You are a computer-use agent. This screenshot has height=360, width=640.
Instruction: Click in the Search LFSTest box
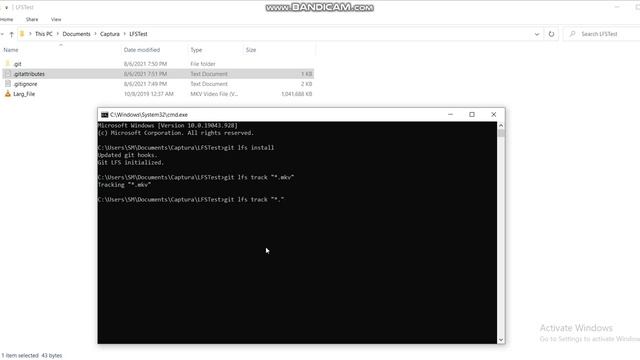click(602, 34)
